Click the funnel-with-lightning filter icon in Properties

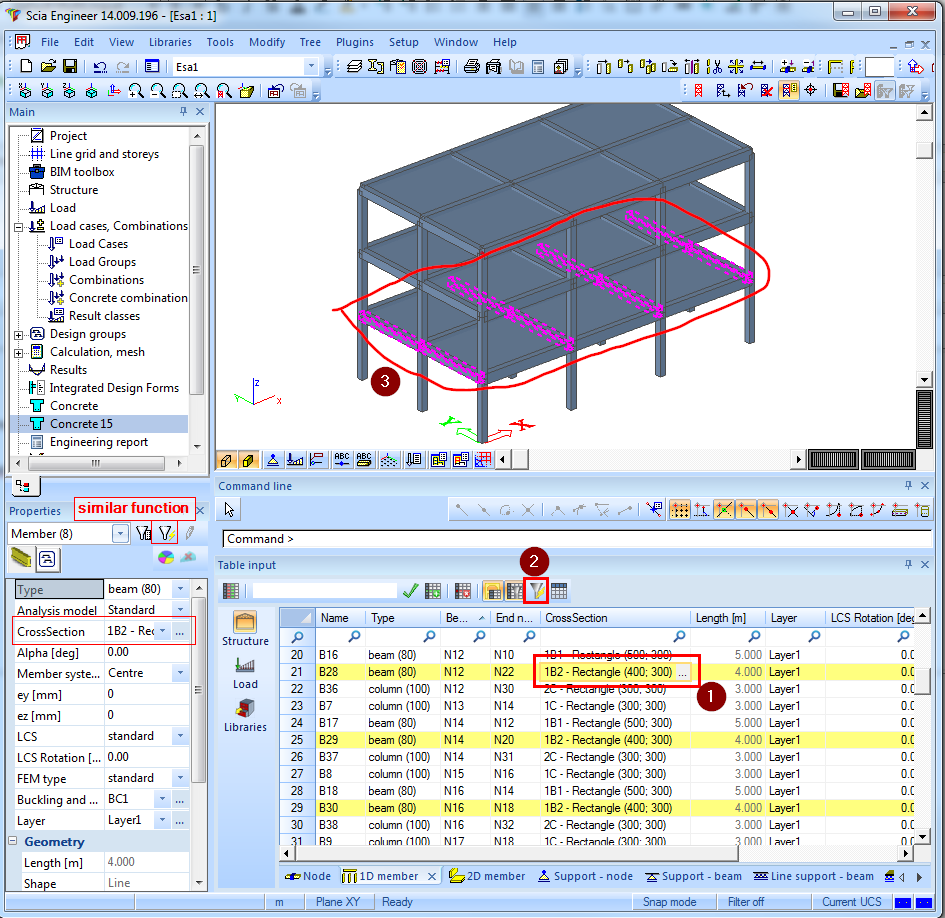(x=167, y=534)
